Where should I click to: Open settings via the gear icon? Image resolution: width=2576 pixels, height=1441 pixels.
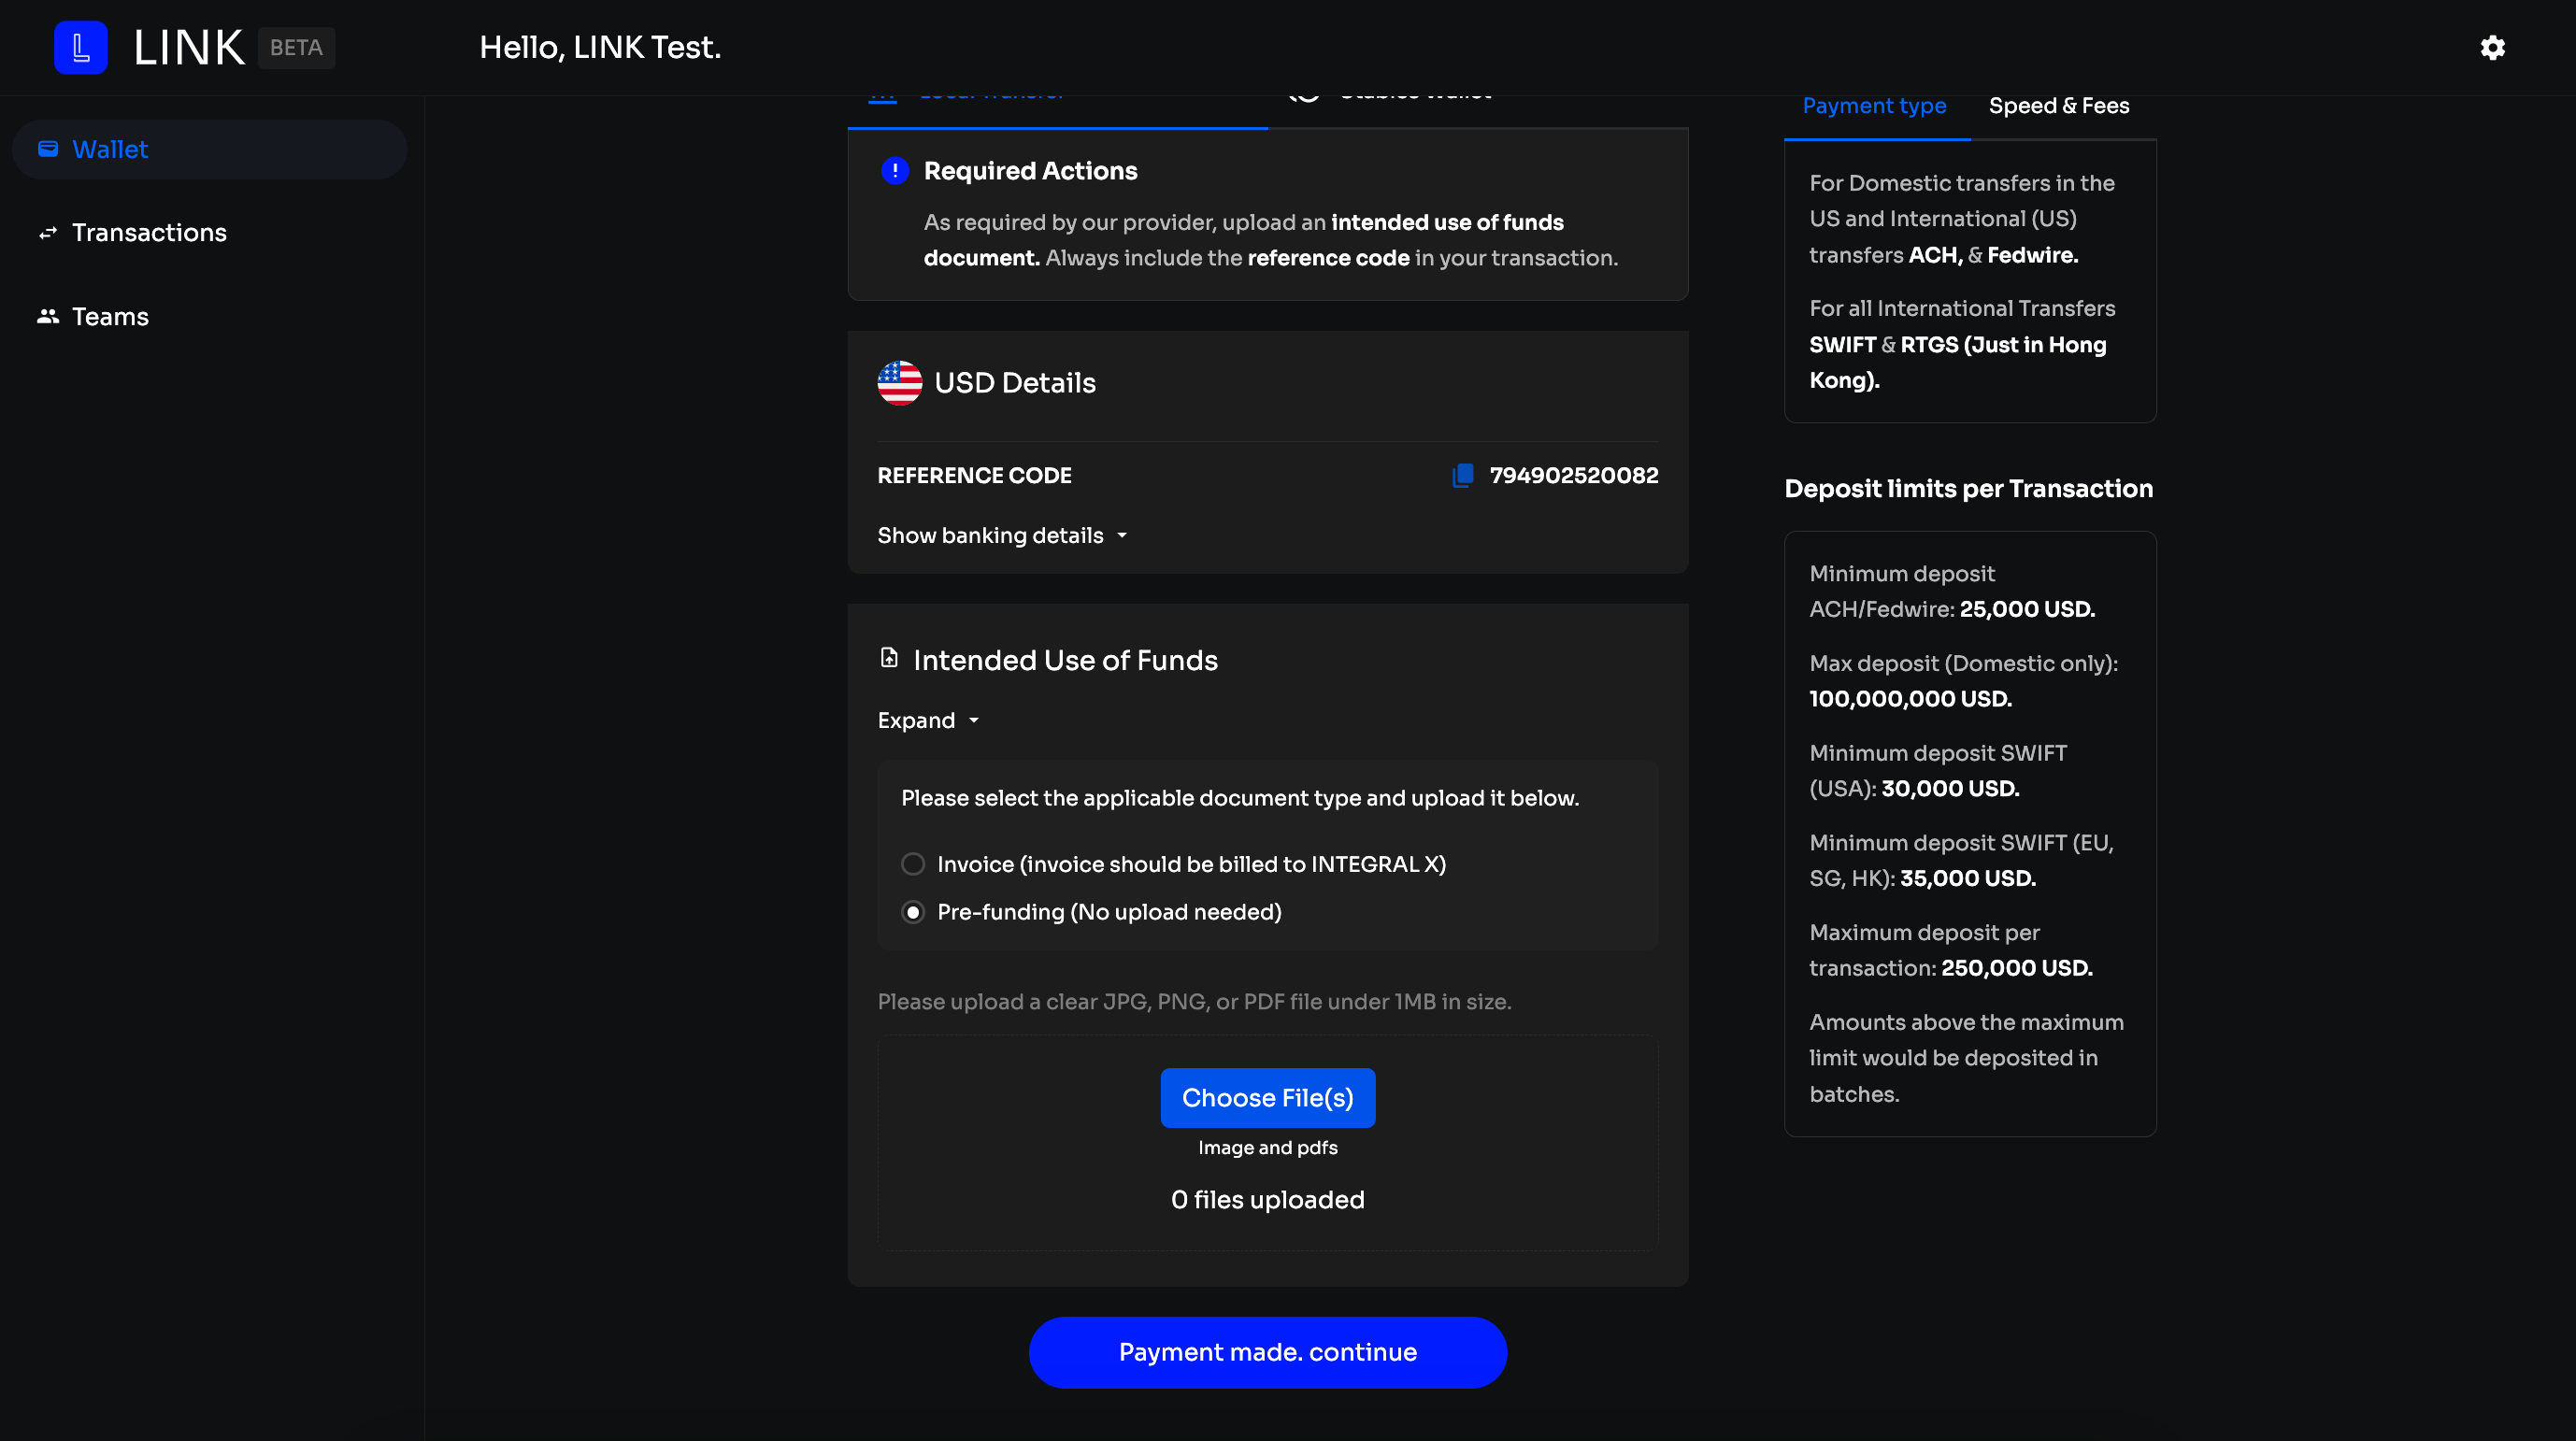click(2492, 48)
